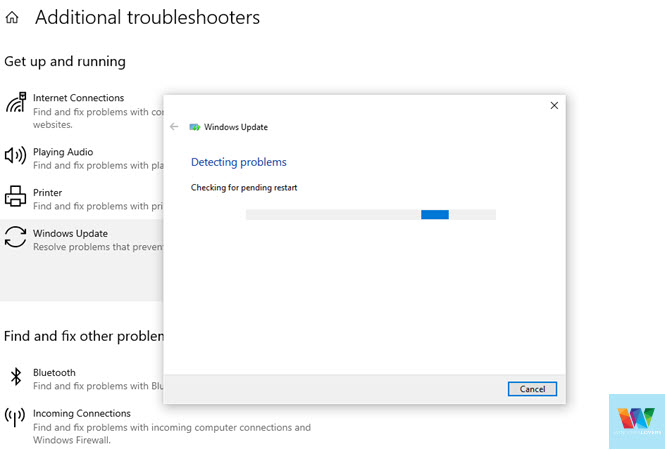This screenshot has width=665, height=450.
Task: Click the Home icon beside Additional troubleshooters
Action: [x=12, y=18]
